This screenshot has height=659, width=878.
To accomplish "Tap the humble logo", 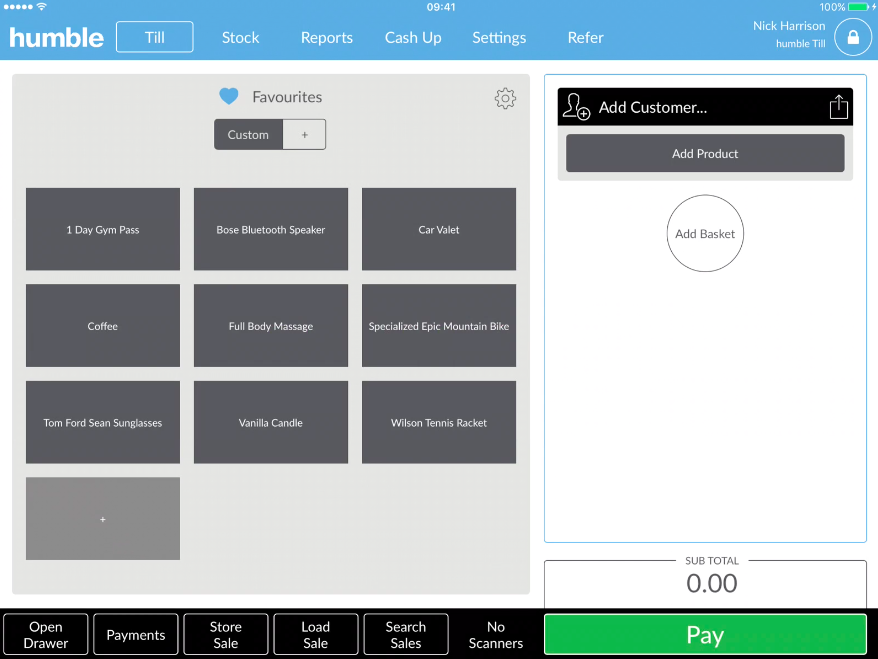I will tap(57, 38).
